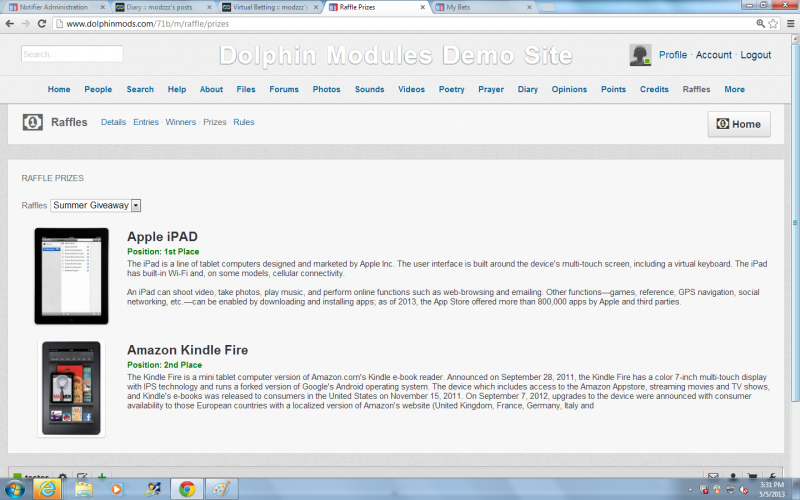Bookmark this page with the star icon
The height and width of the screenshot is (500, 800).
tap(773, 23)
